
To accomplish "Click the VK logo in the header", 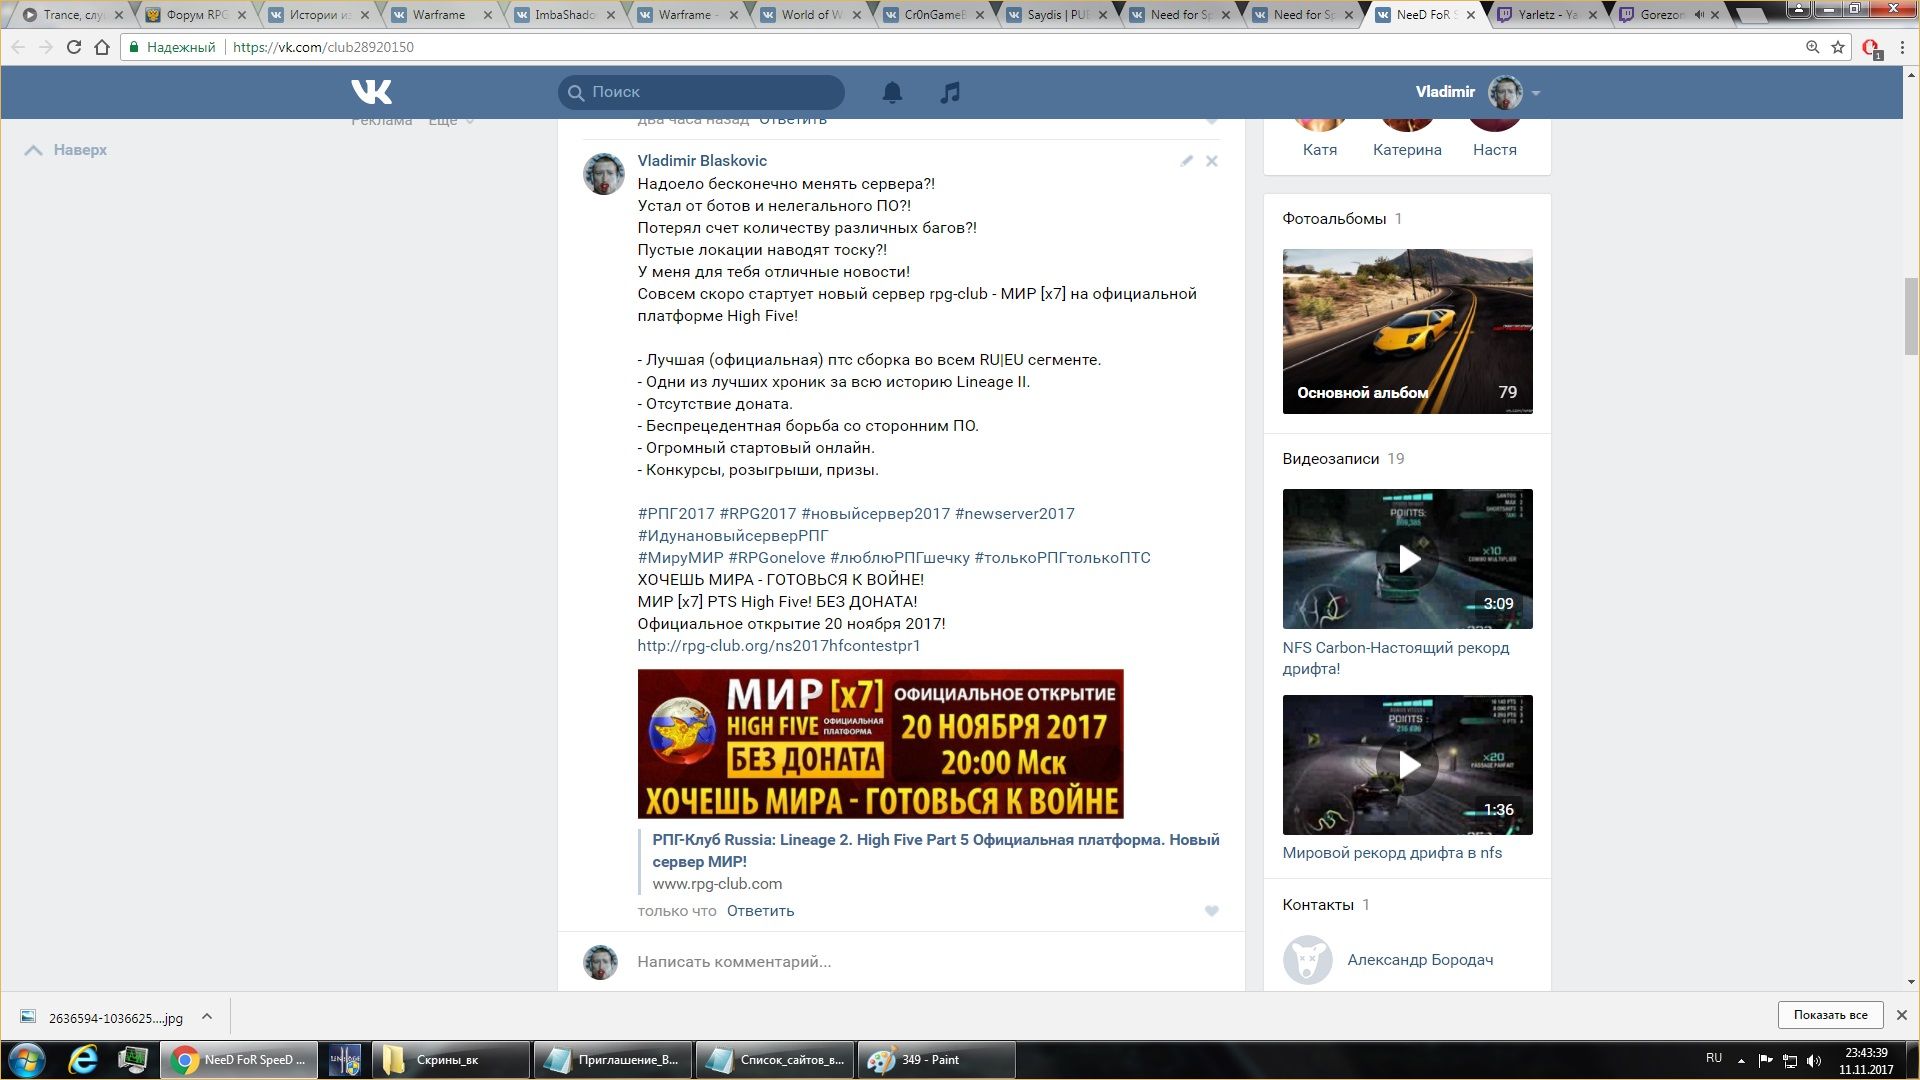I will coord(371,92).
